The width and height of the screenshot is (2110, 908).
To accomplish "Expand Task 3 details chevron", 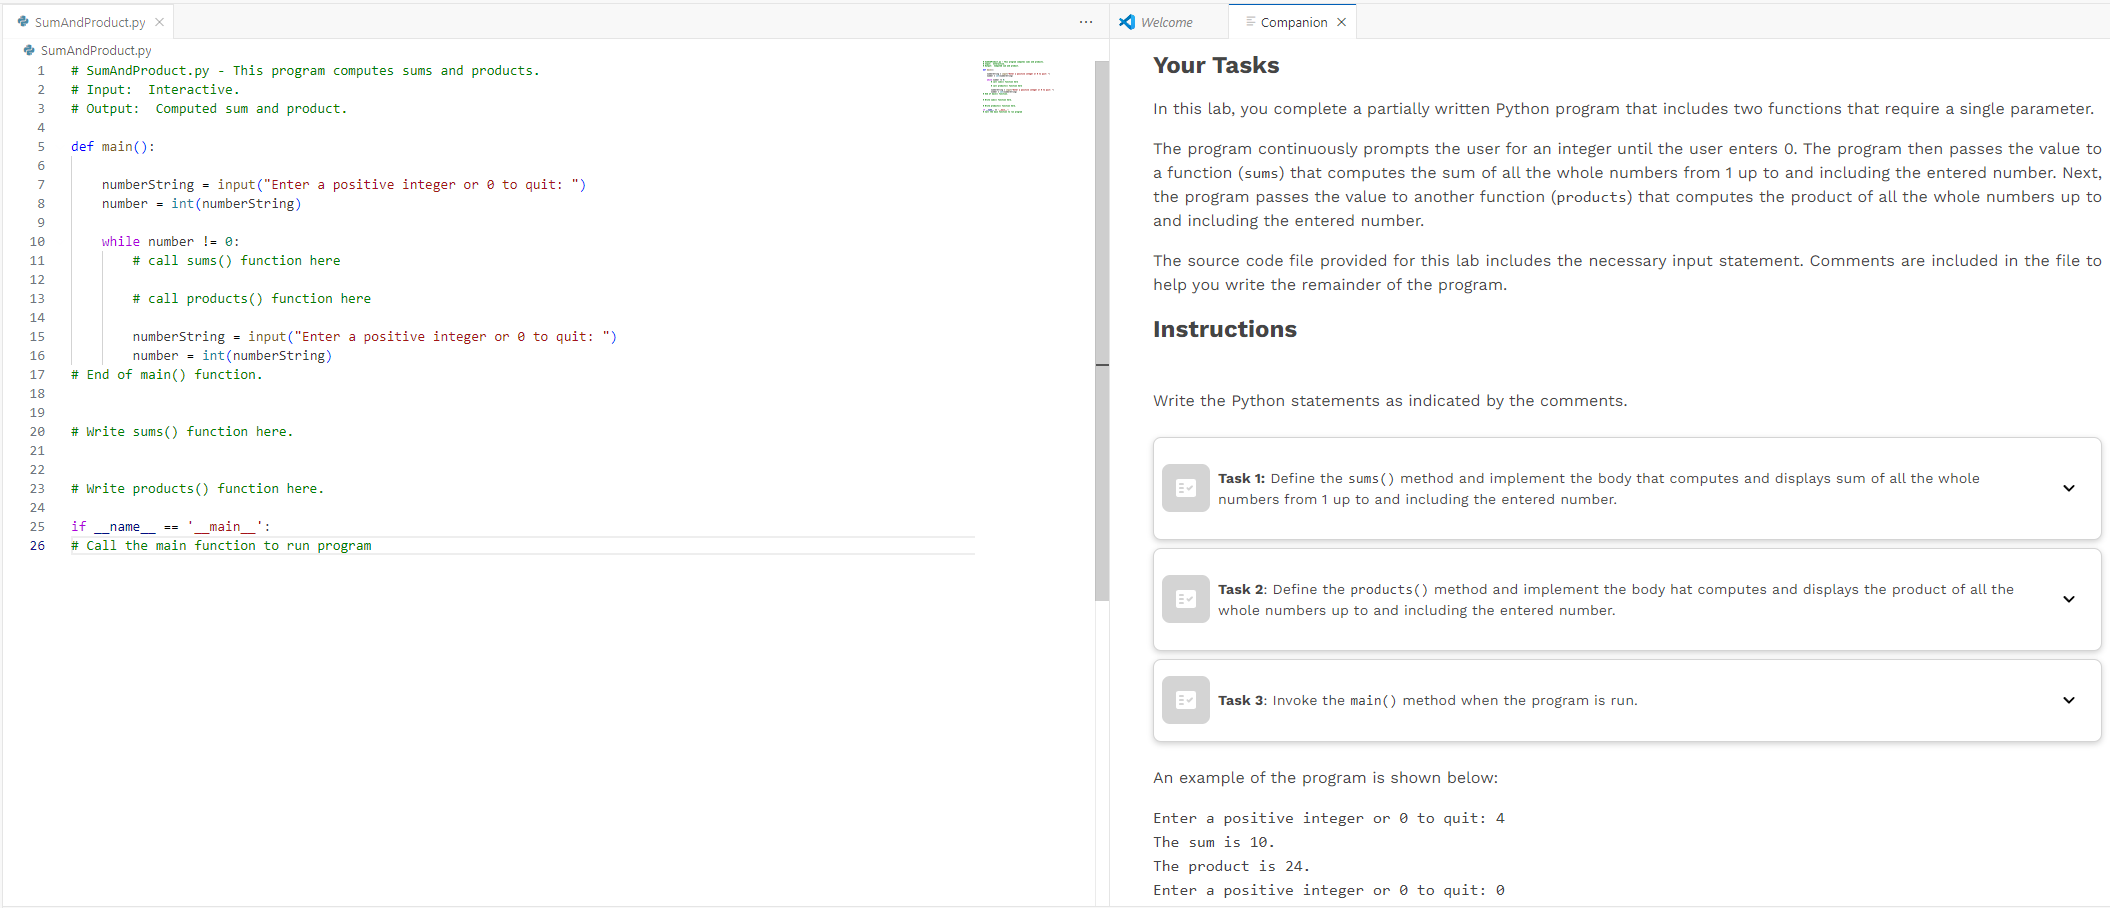I will click(x=2069, y=700).
